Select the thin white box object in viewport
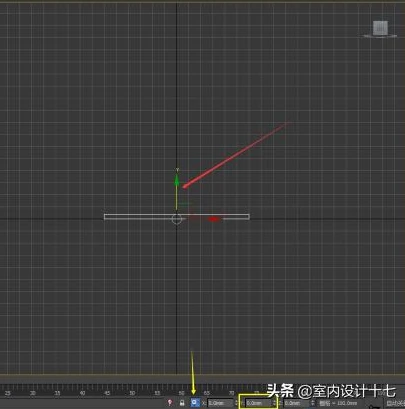Image resolution: width=405 pixels, height=409 pixels. click(x=177, y=217)
